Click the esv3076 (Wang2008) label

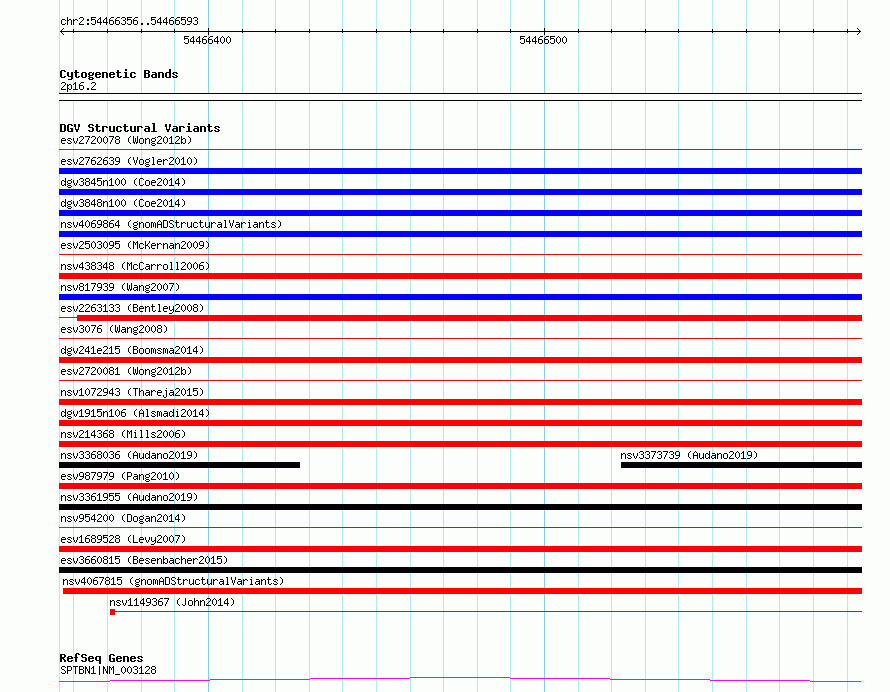point(114,329)
